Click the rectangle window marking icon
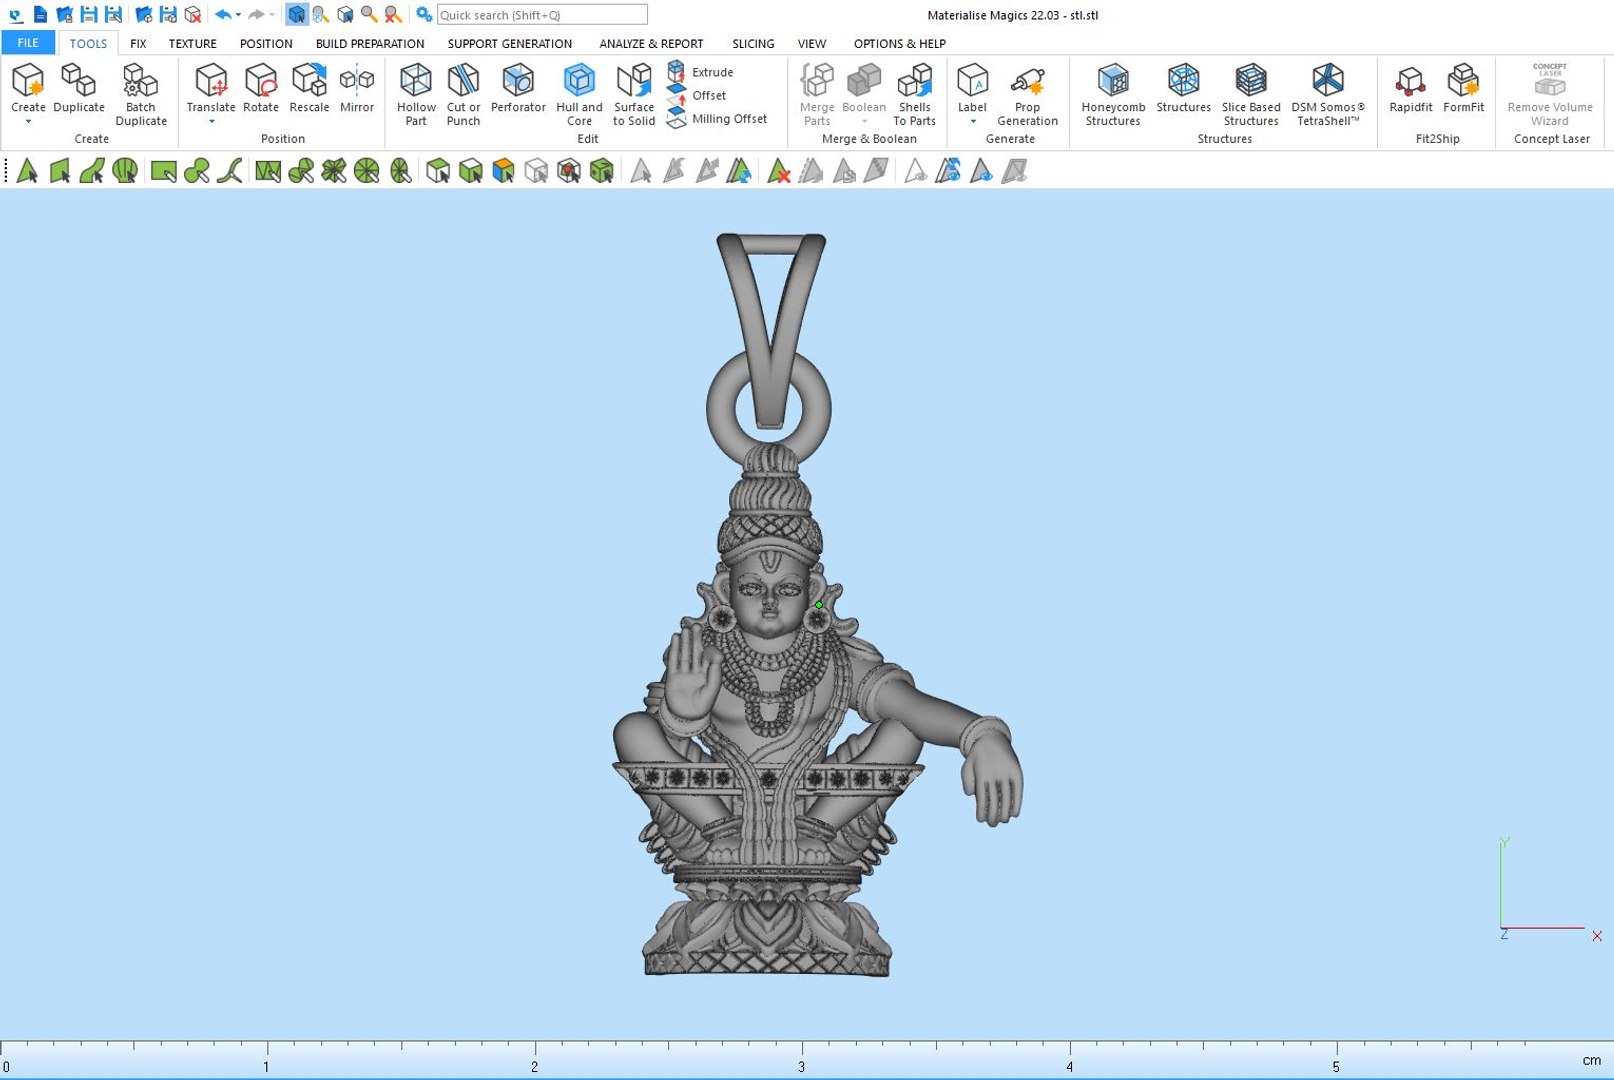 pyautogui.click(x=163, y=171)
